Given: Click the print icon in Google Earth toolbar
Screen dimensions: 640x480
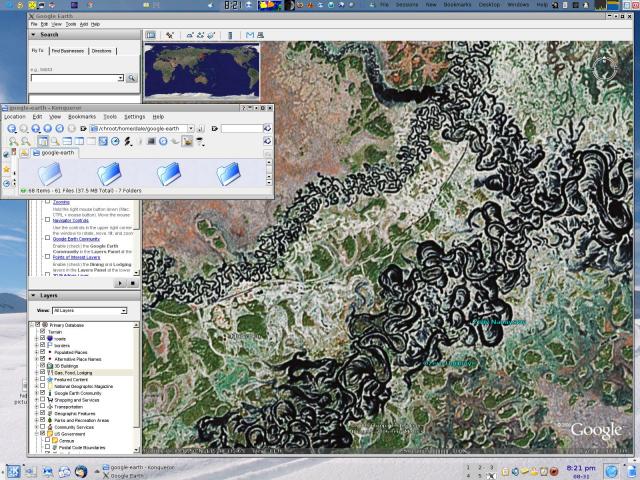Looking at the screenshot, I should point(260,36).
